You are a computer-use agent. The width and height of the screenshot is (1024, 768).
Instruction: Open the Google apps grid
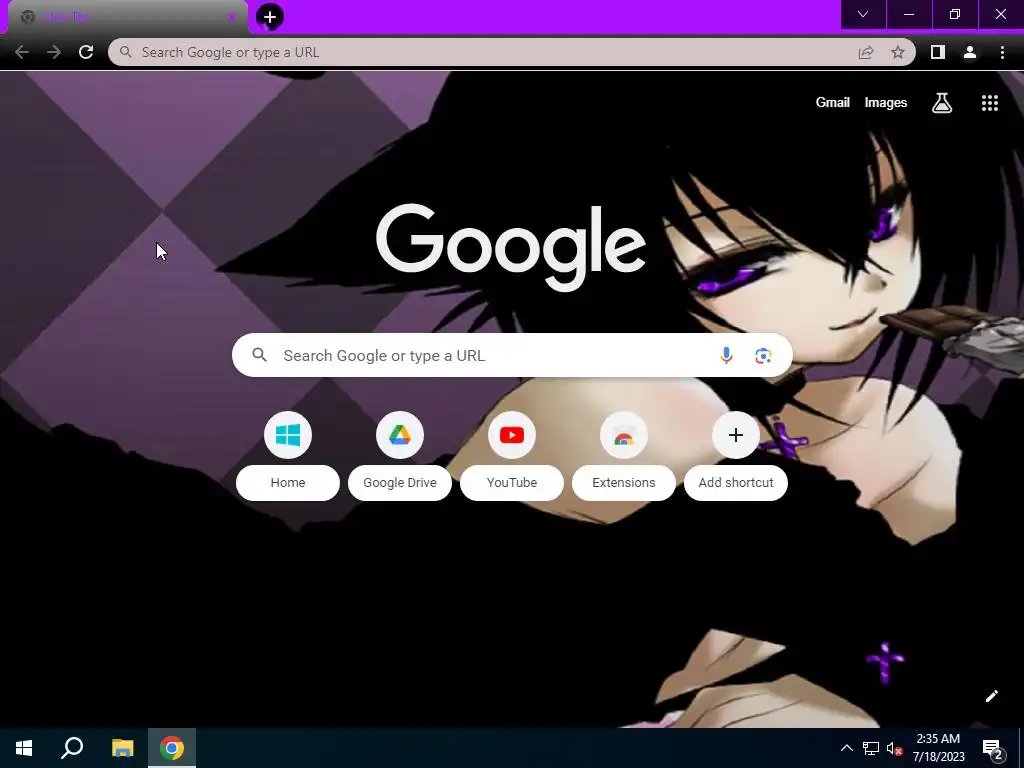coord(990,103)
